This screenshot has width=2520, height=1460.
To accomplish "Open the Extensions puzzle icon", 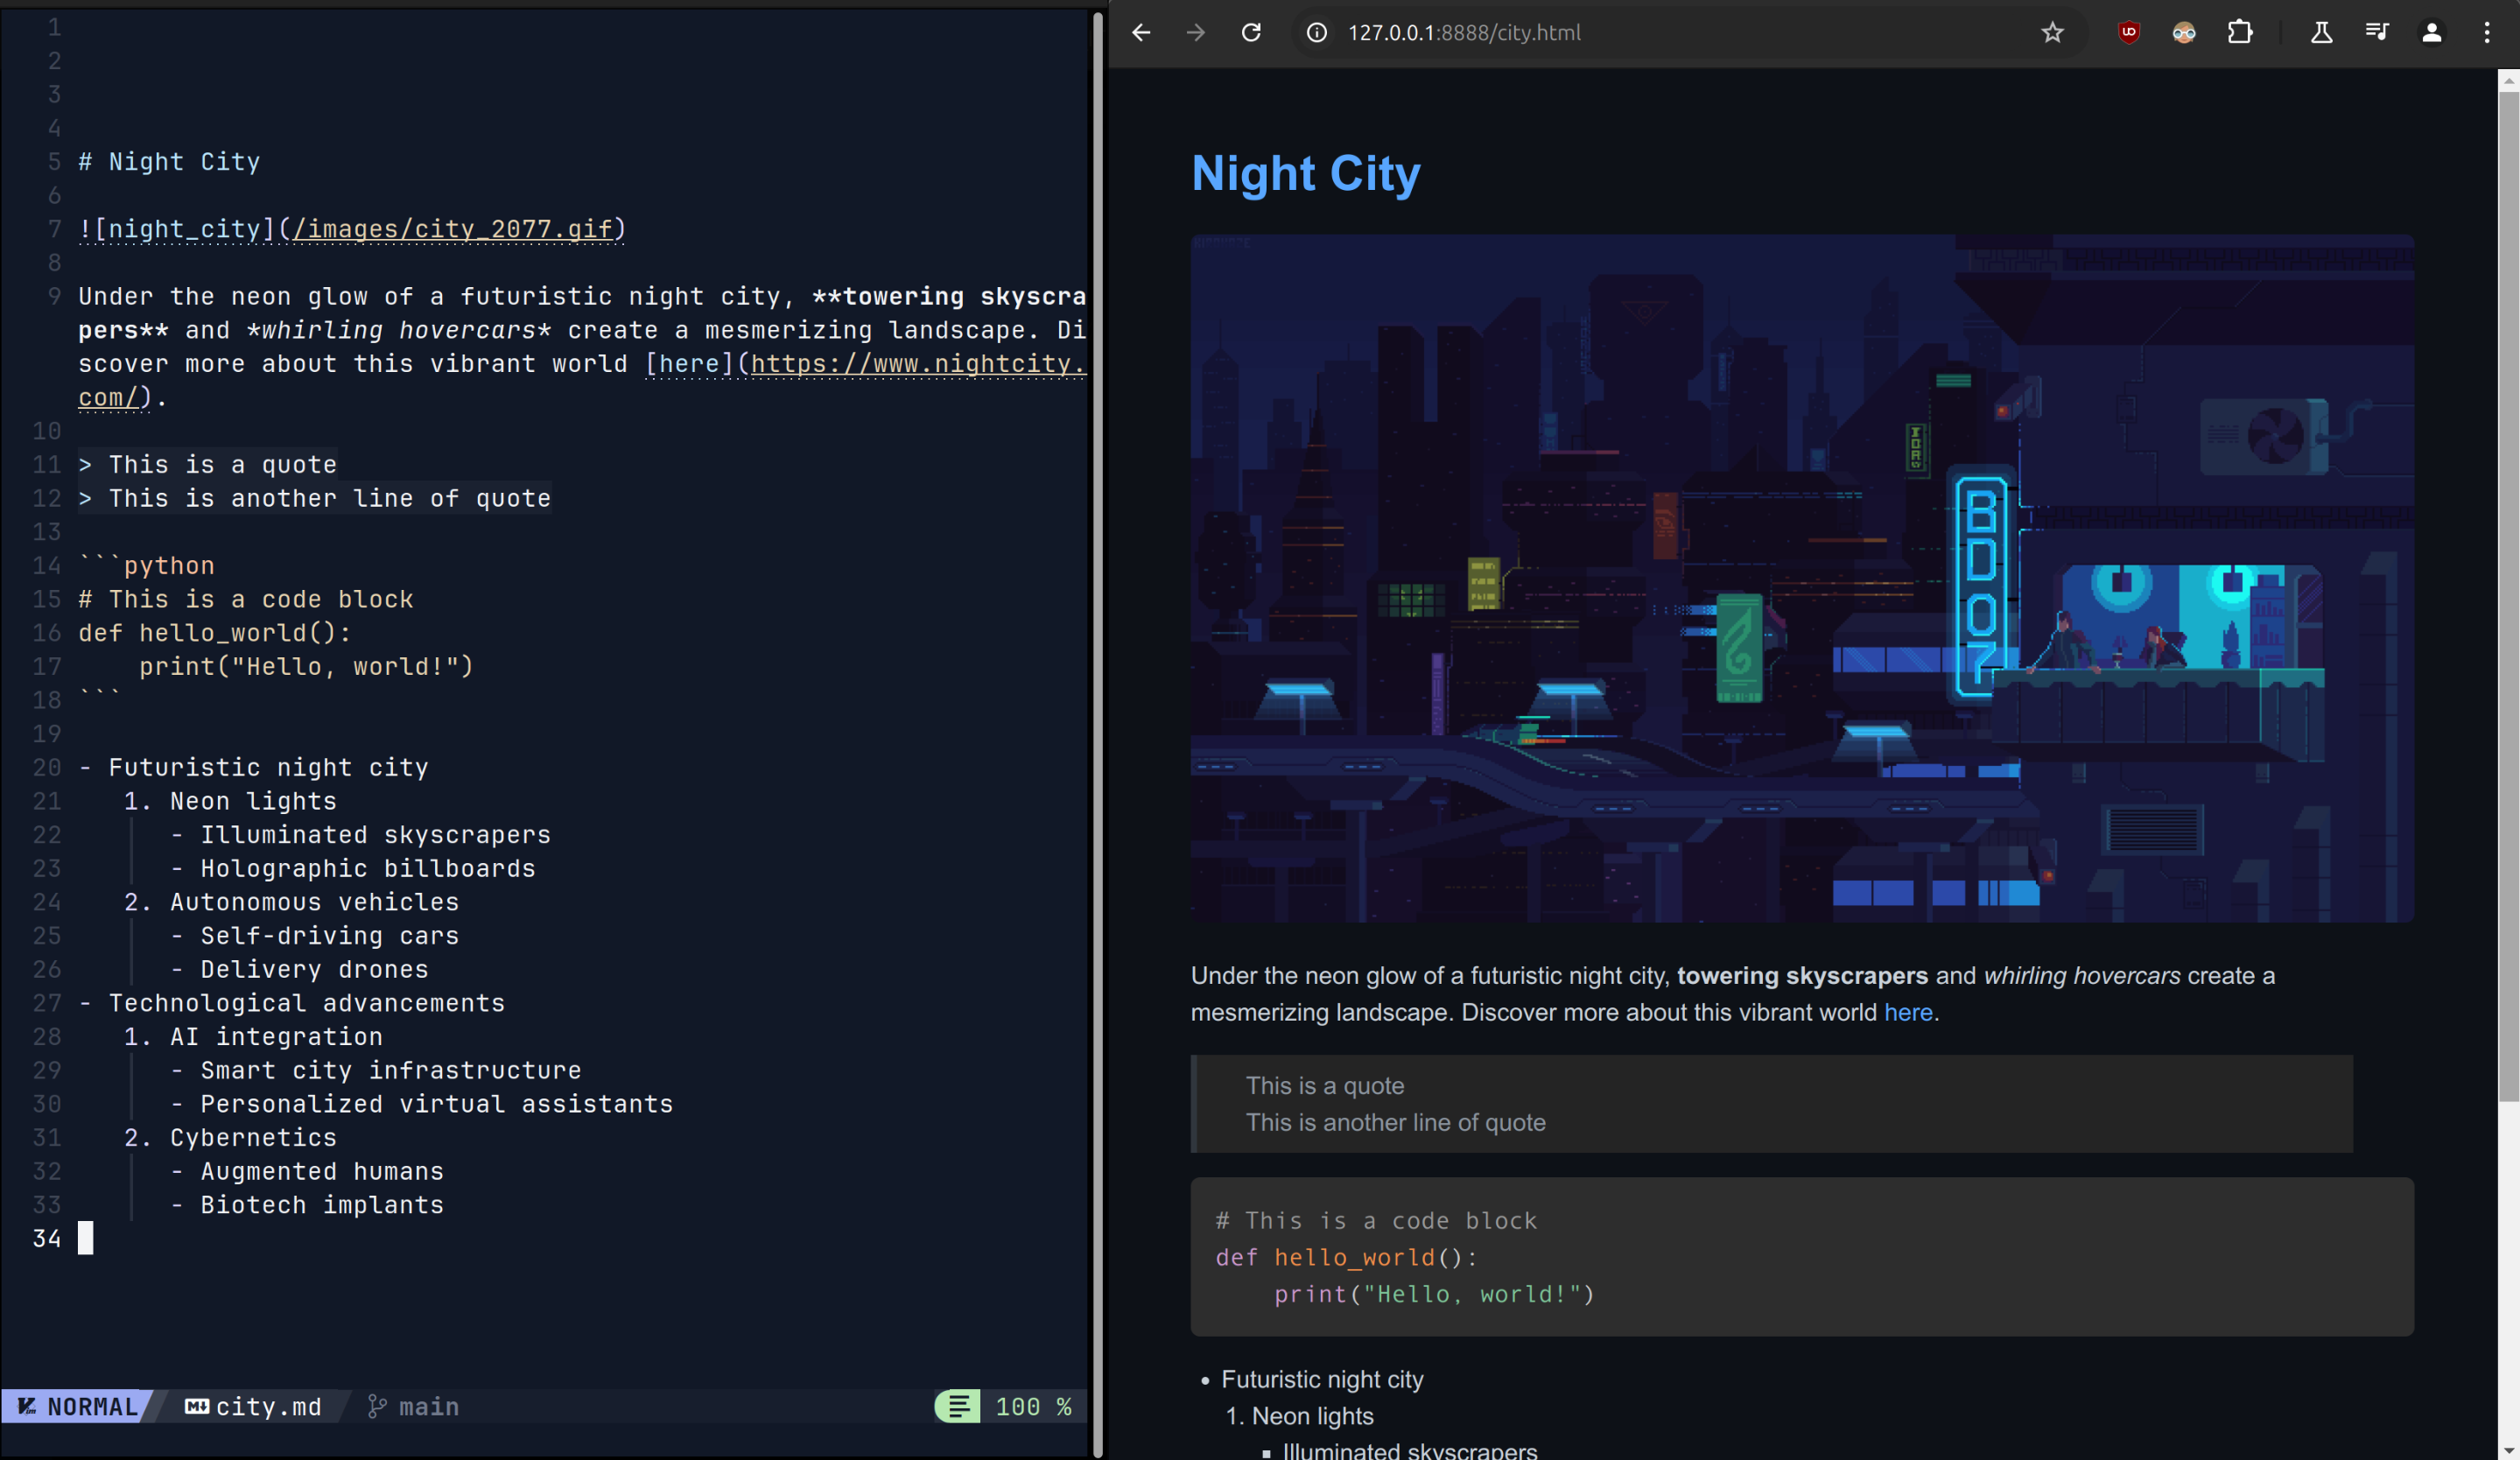I will pyautogui.click(x=2240, y=33).
